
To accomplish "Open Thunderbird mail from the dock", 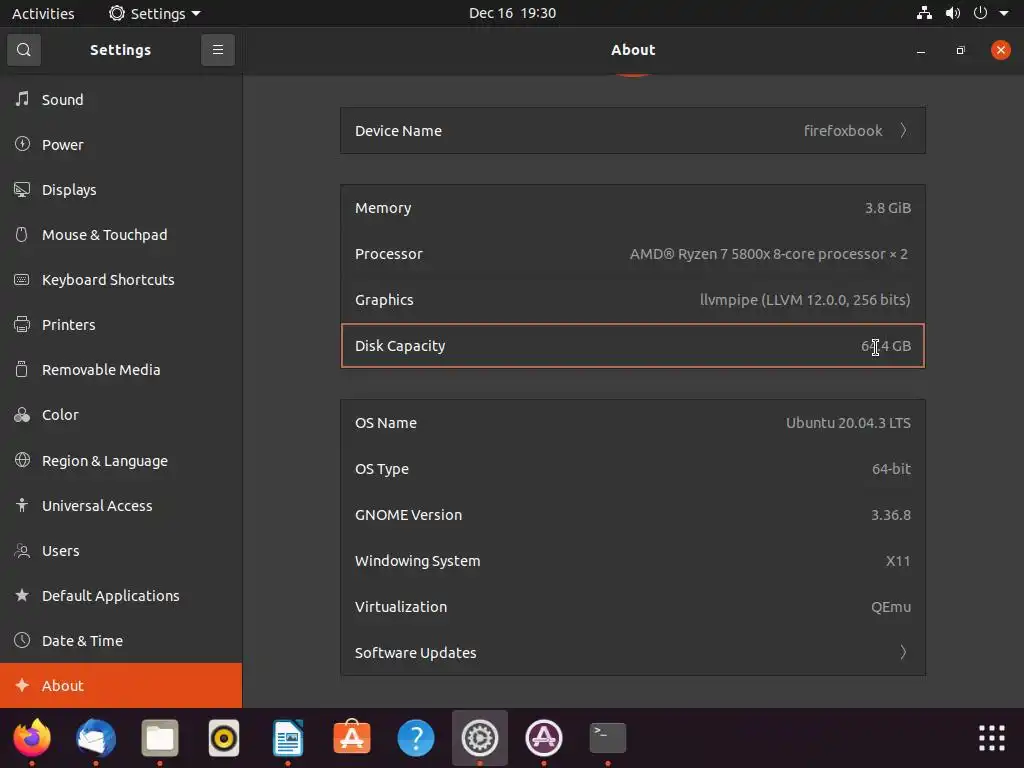I will [x=96, y=738].
